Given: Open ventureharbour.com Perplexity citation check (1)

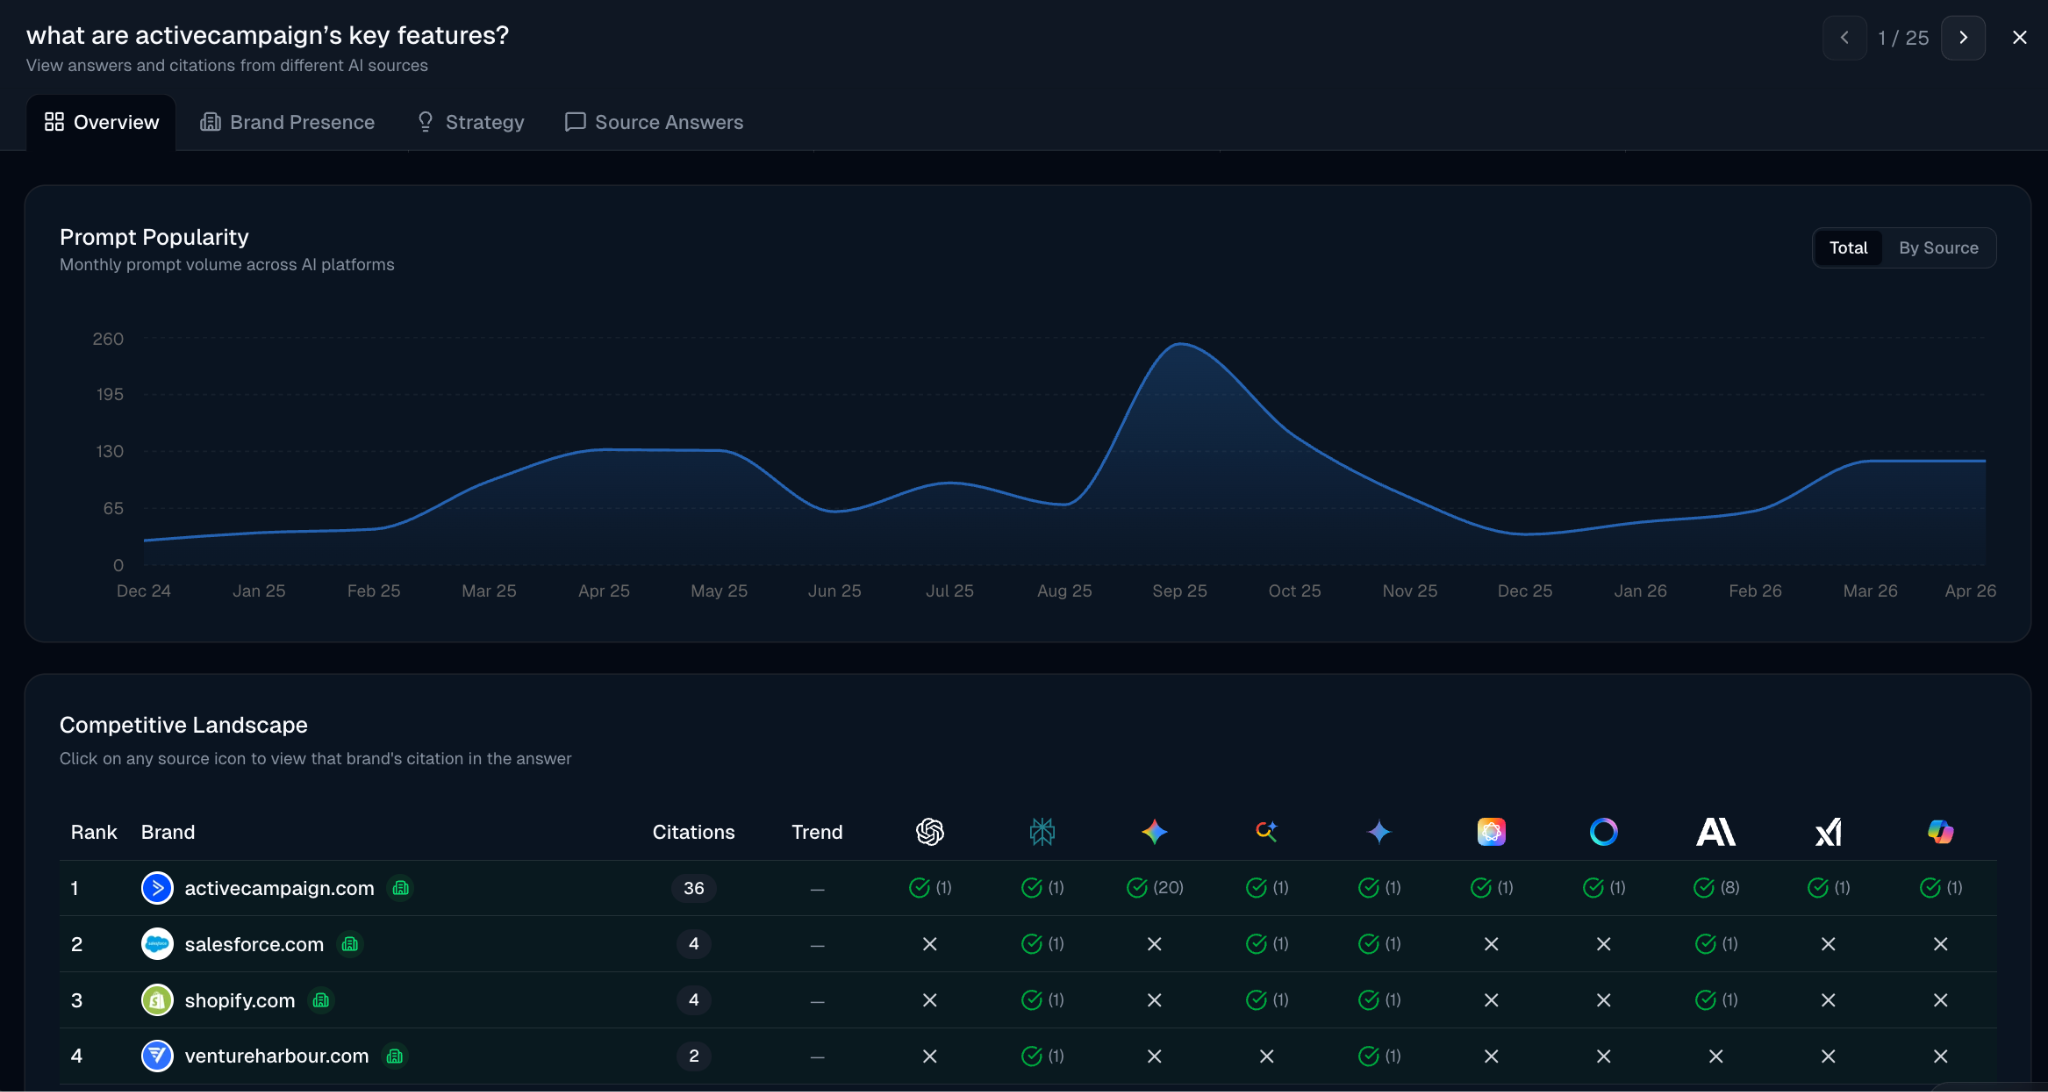Looking at the screenshot, I should tap(1042, 1056).
